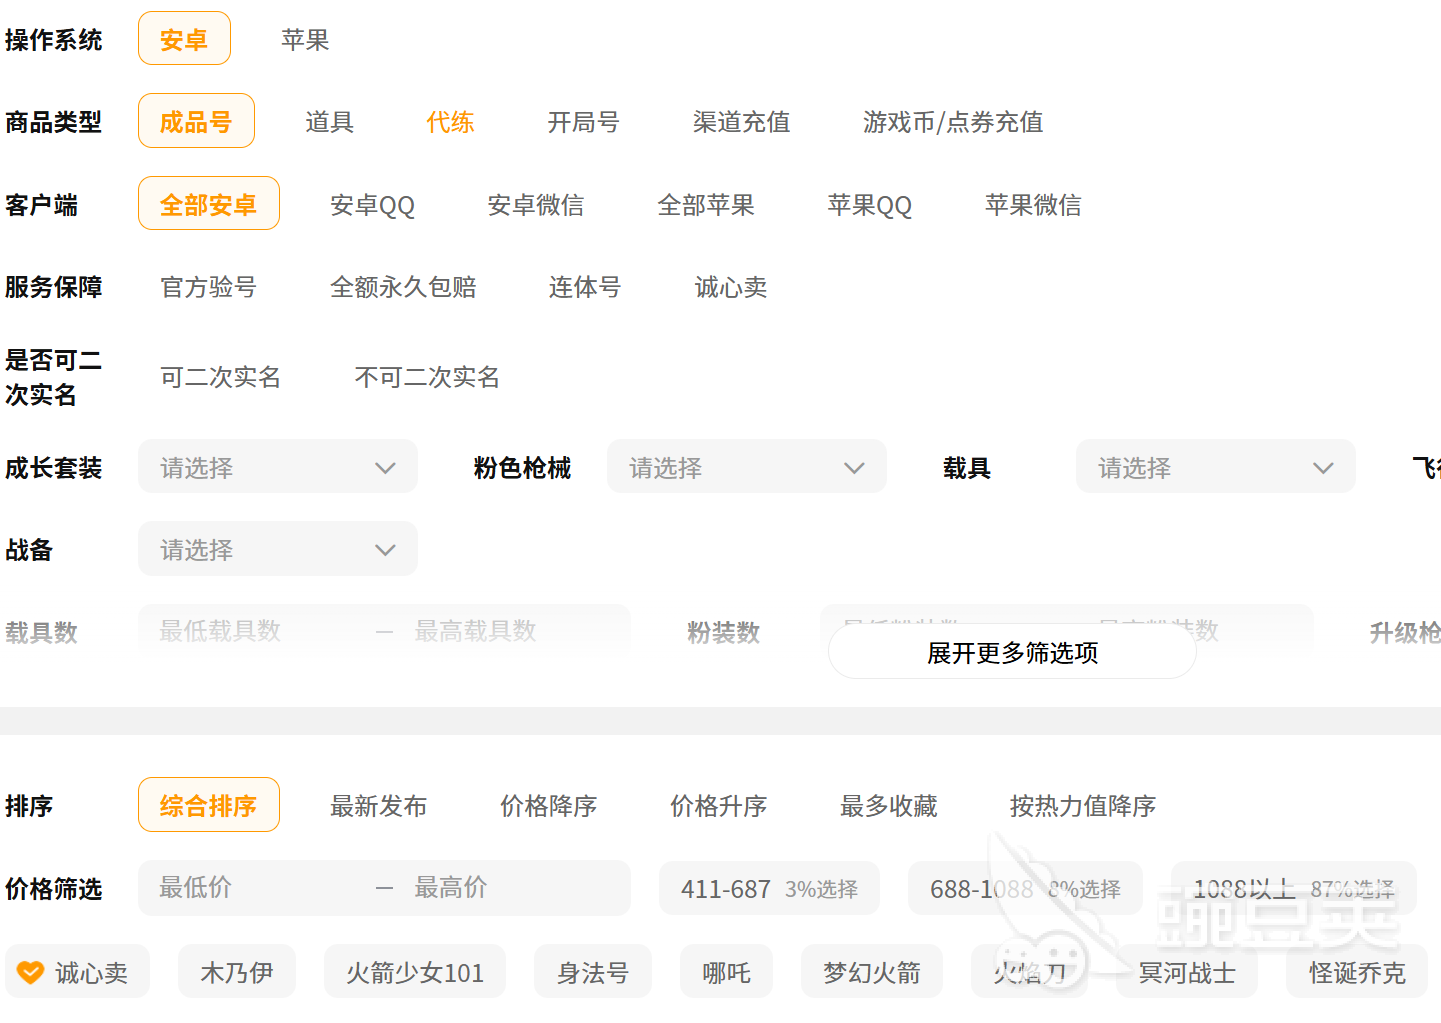The image size is (1441, 1023).
Task: Enable 全额永久包赔 filter
Action: pyautogui.click(x=403, y=288)
